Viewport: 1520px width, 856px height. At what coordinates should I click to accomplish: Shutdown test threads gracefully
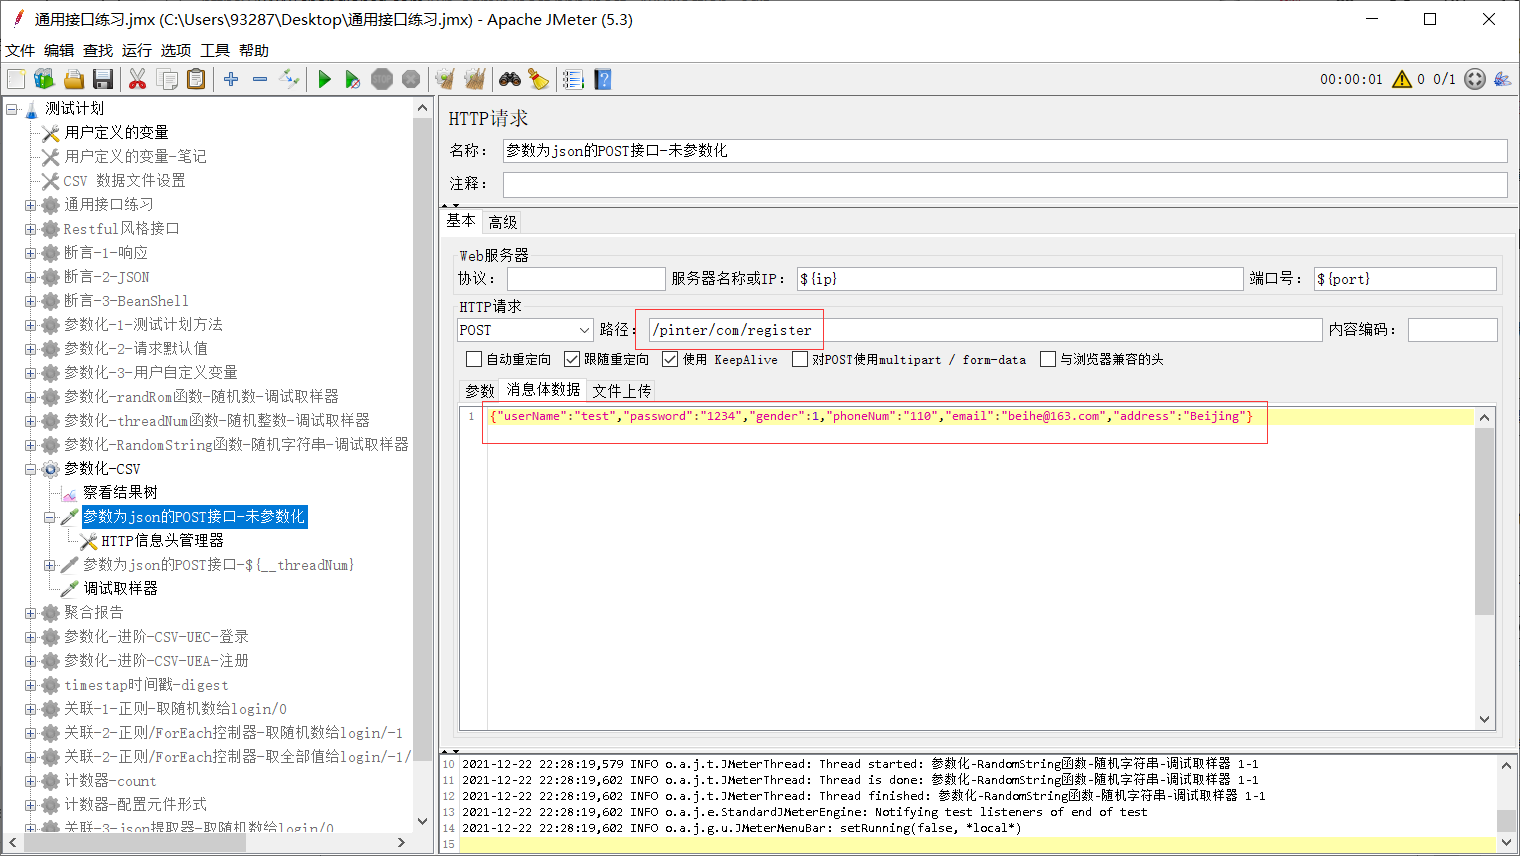tap(411, 79)
